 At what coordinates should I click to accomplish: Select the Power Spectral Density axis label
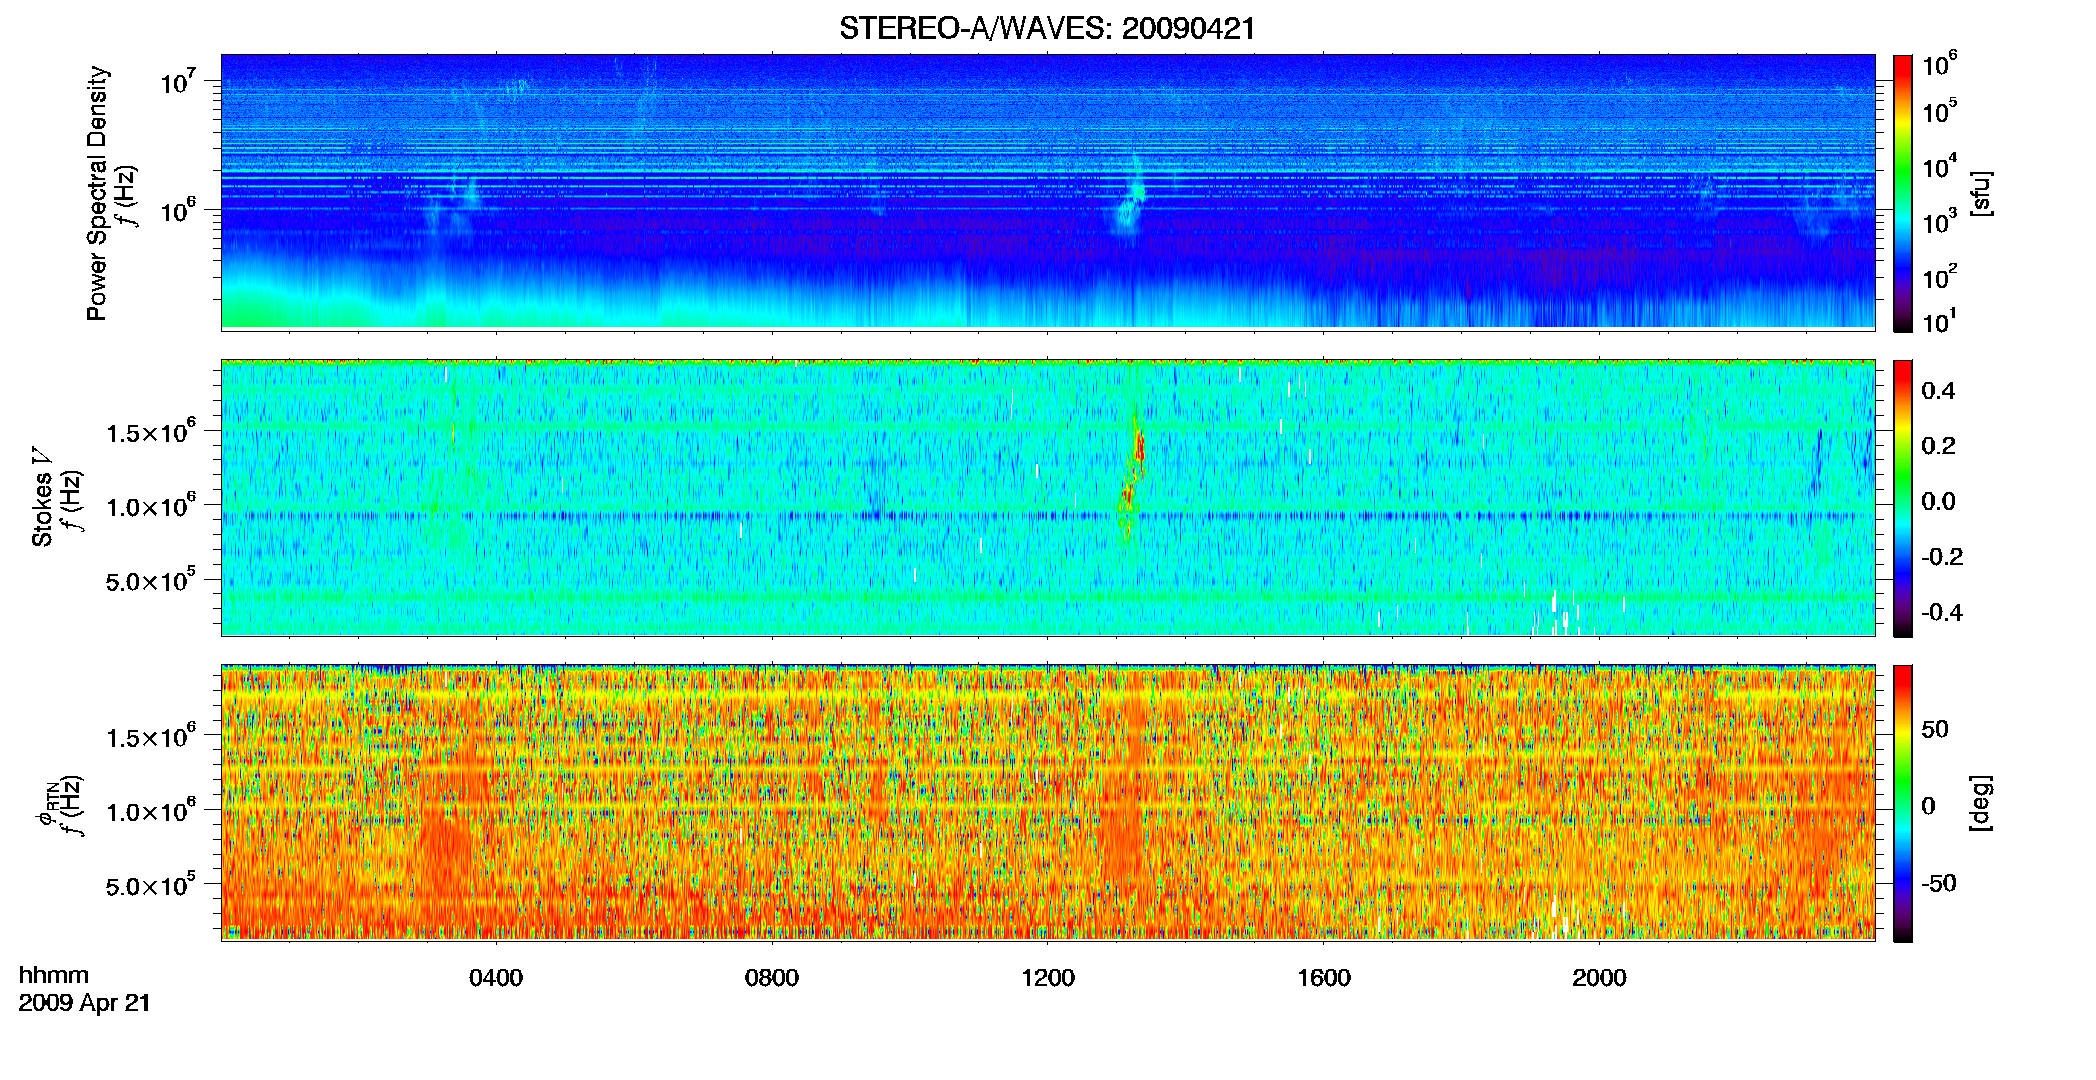97,193
